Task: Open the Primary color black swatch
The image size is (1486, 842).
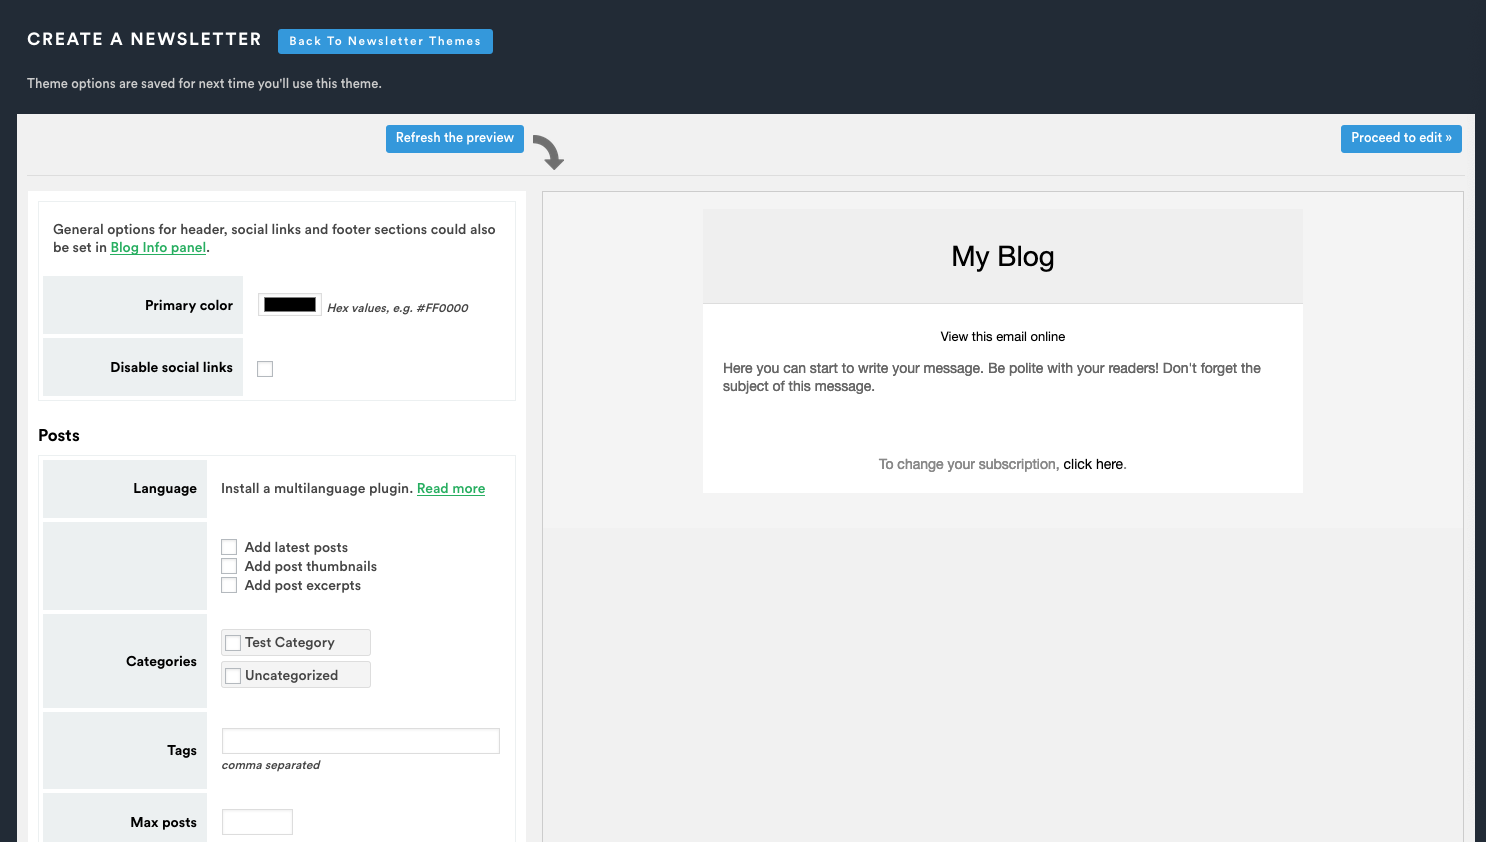Action: (290, 305)
